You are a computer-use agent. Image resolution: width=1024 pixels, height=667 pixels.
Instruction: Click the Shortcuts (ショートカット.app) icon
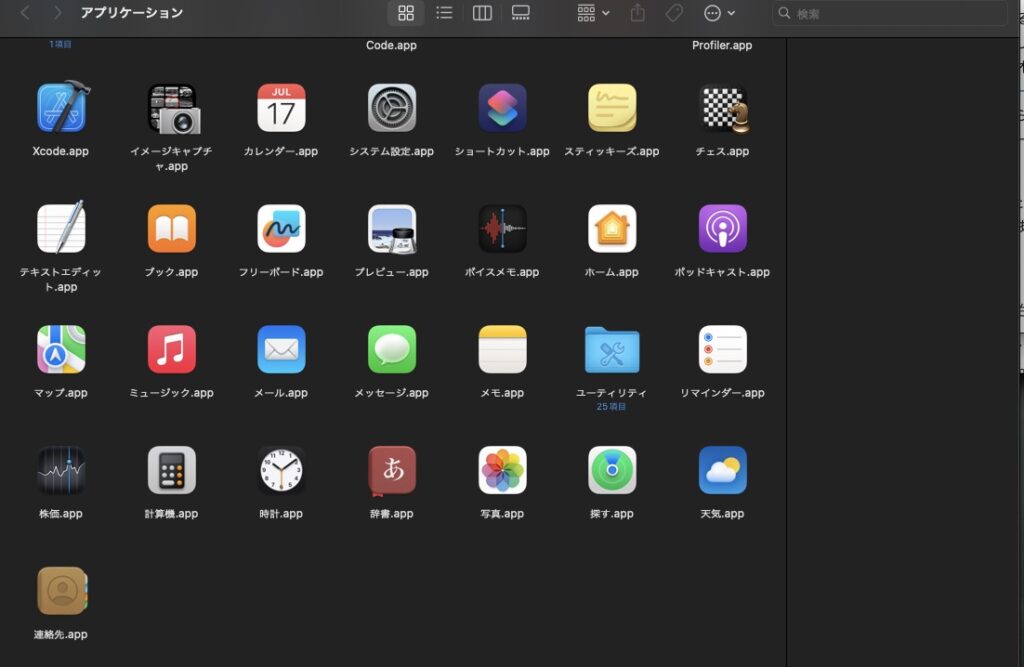502,108
